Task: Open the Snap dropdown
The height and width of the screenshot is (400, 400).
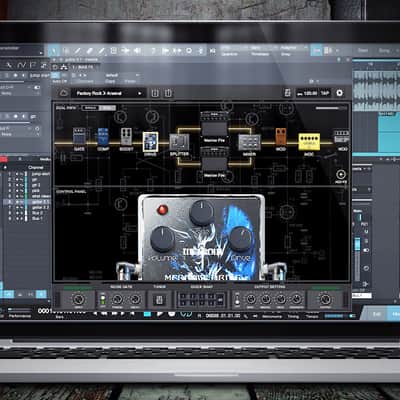Action: 293,51
